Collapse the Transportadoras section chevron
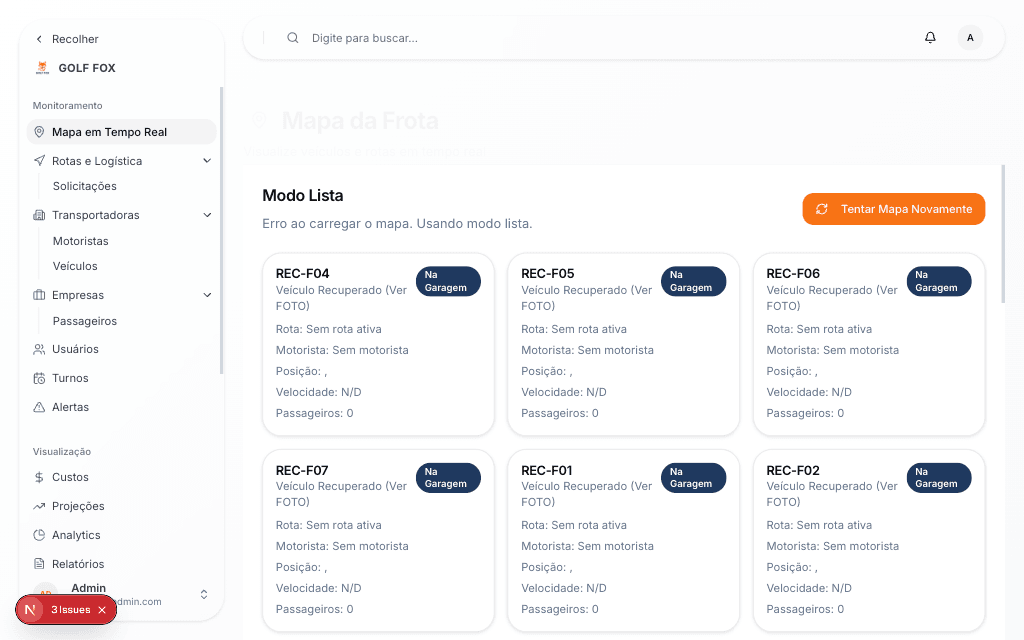Viewport: 1024px width, 640px height. coord(207,214)
